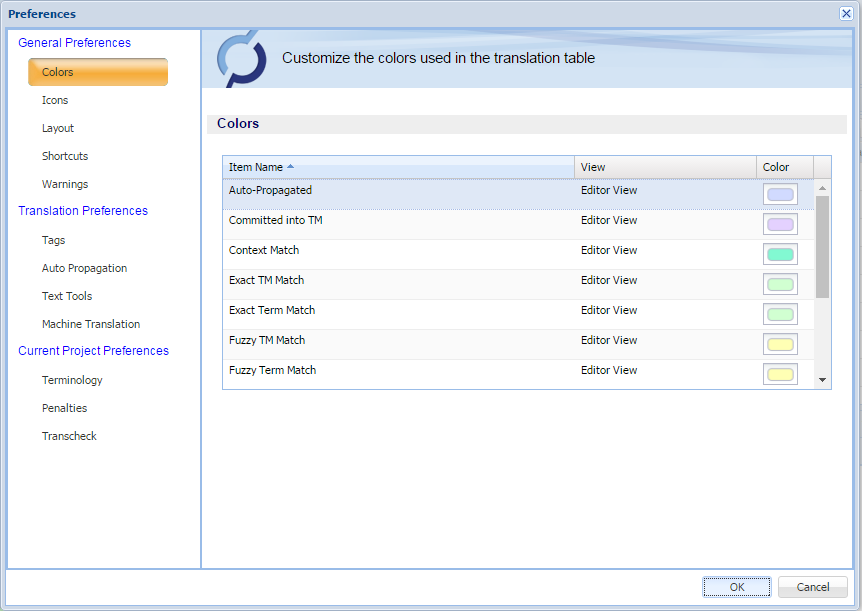Viewport: 862px width, 611px height.
Task: Click the Cancel button
Action: 812,587
